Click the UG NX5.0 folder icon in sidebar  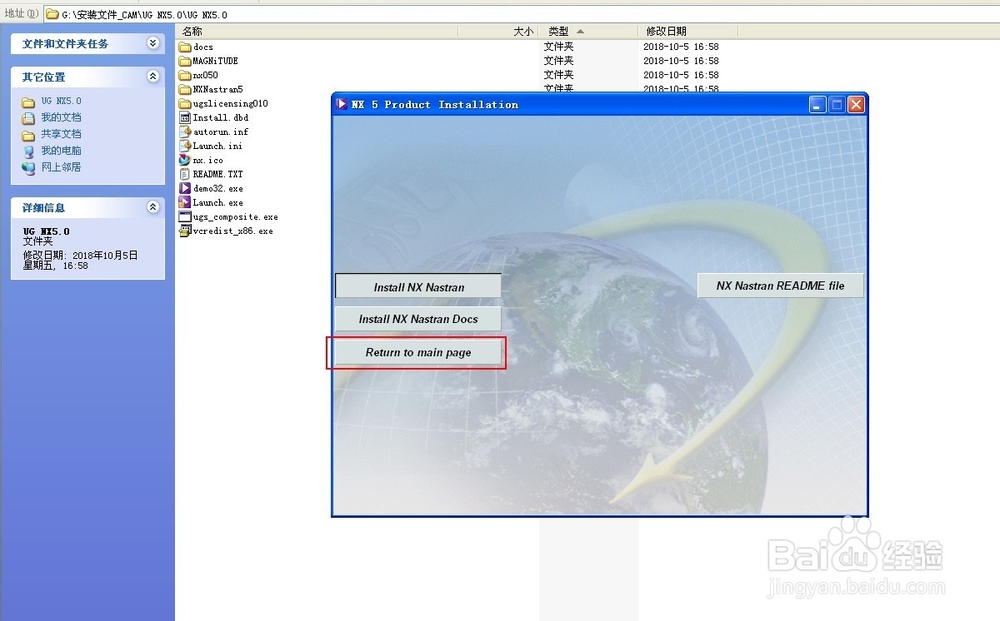(x=28, y=102)
